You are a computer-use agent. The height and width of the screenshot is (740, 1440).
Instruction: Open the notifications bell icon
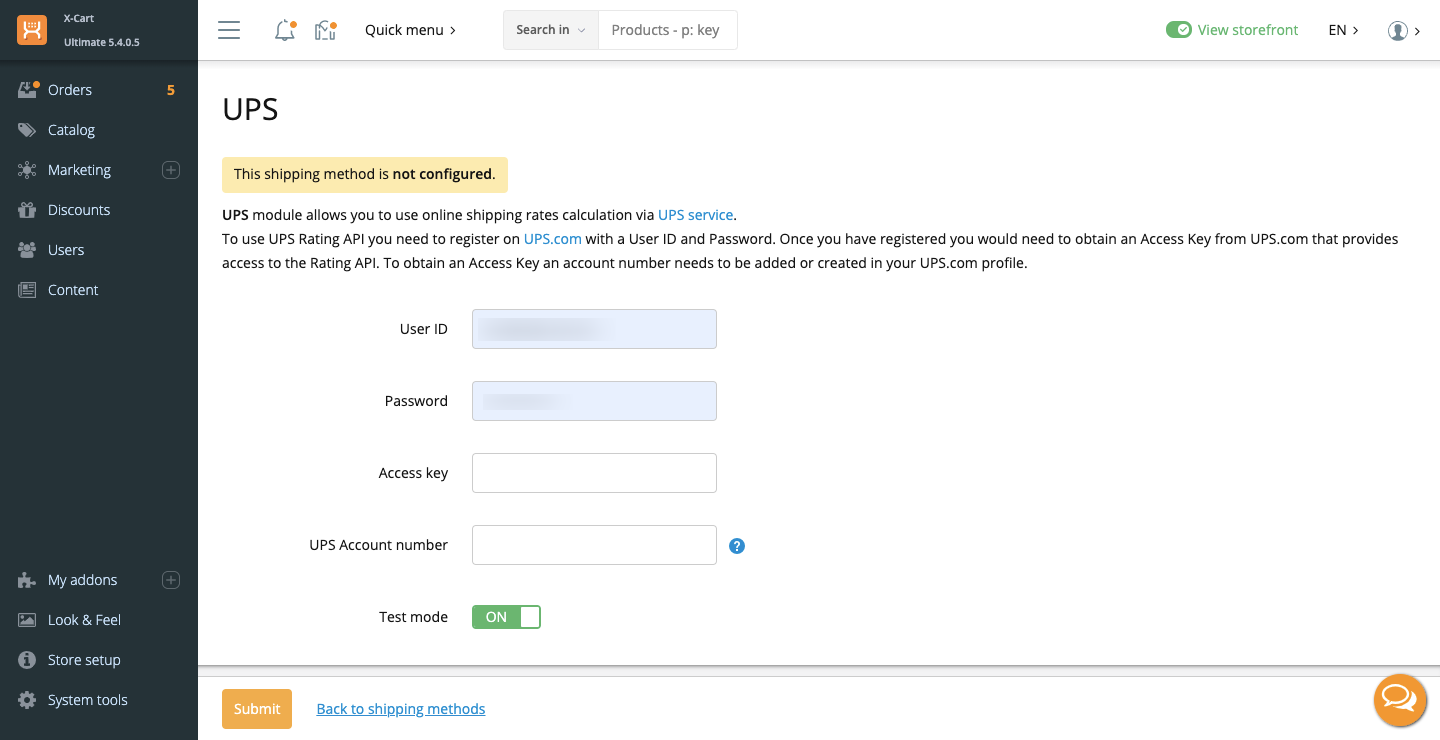285,31
